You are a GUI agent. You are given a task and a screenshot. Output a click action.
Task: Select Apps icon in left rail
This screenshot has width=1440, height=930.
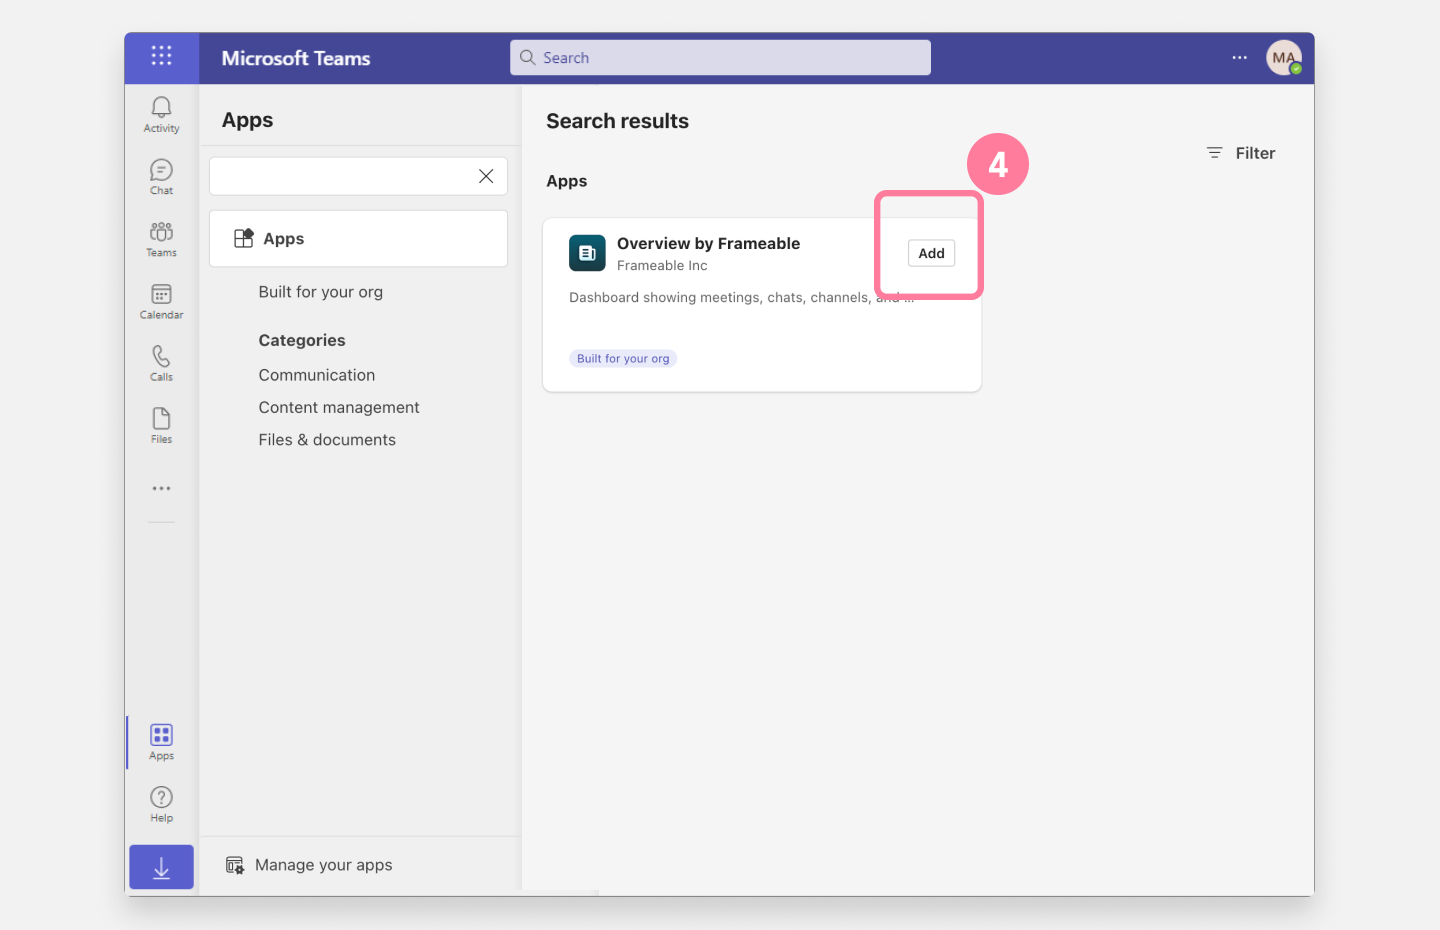tap(161, 742)
